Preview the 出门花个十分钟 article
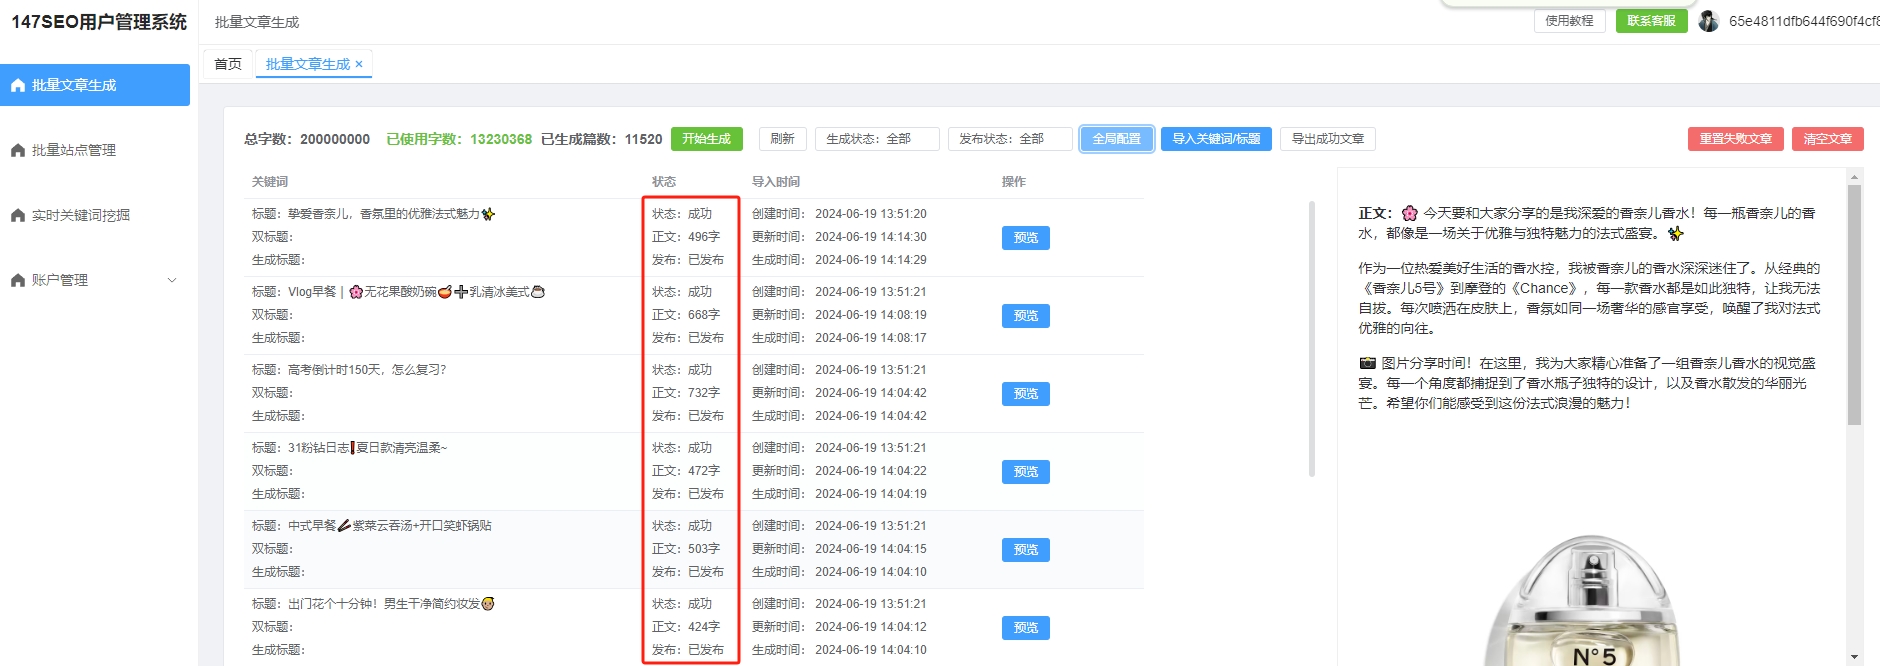The width and height of the screenshot is (1880, 666). click(1026, 628)
